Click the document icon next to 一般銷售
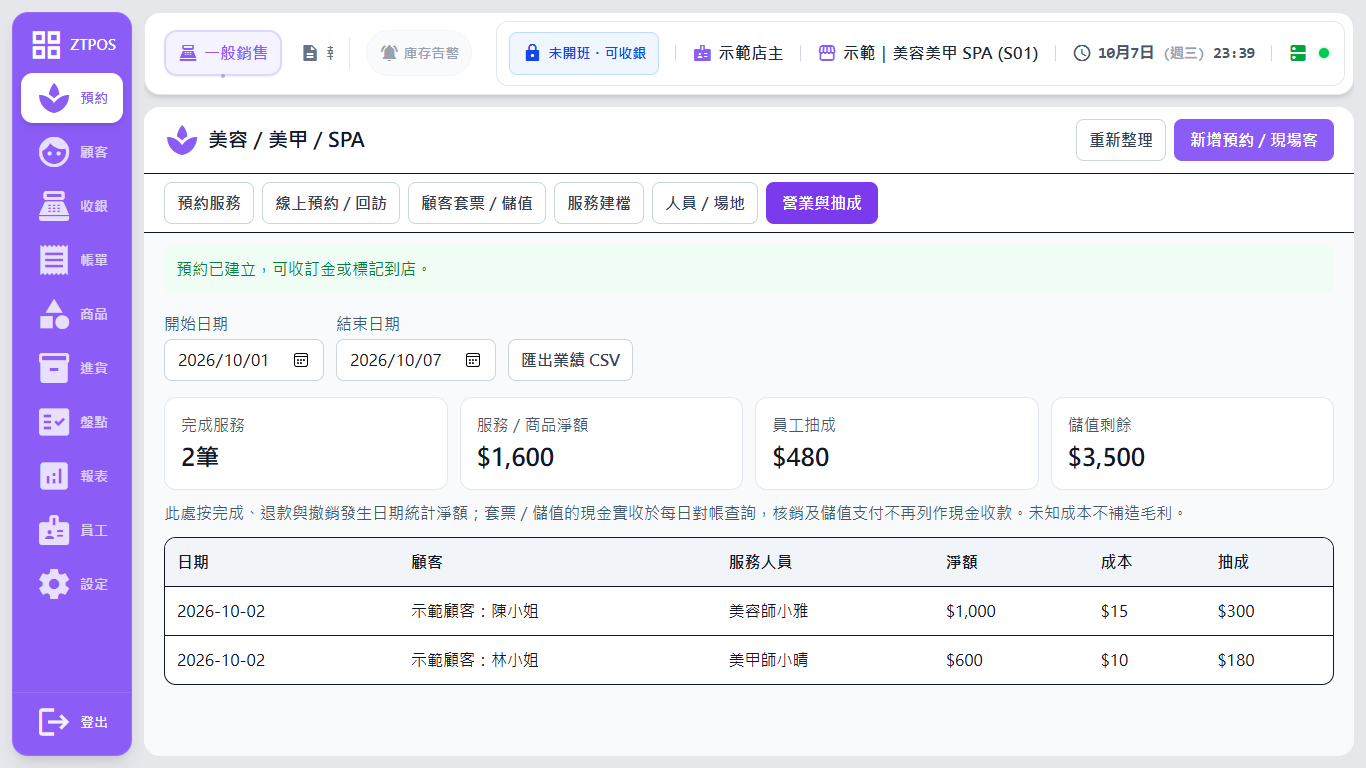1366x768 pixels. pos(310,53)
